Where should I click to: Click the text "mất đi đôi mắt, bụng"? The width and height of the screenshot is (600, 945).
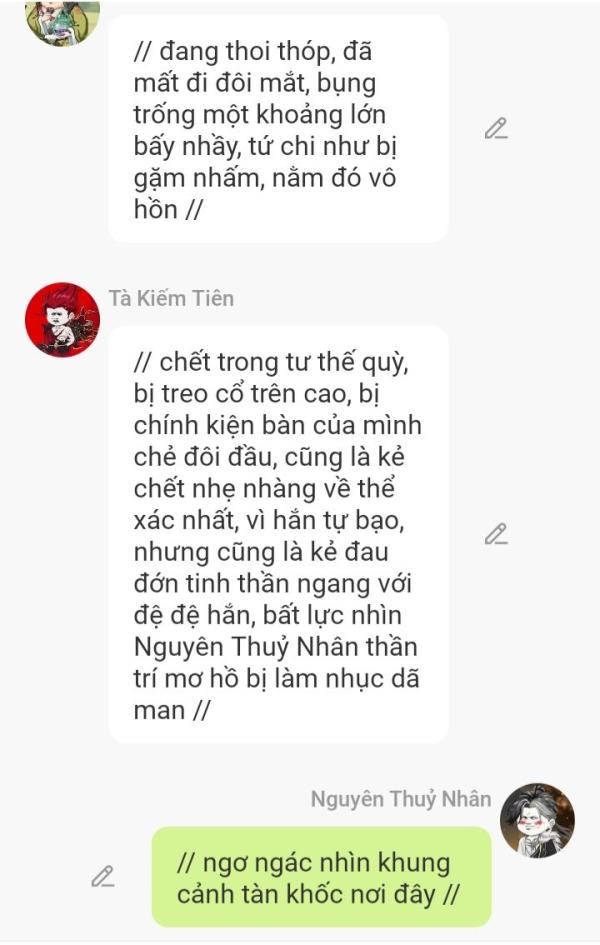(255, 84)
